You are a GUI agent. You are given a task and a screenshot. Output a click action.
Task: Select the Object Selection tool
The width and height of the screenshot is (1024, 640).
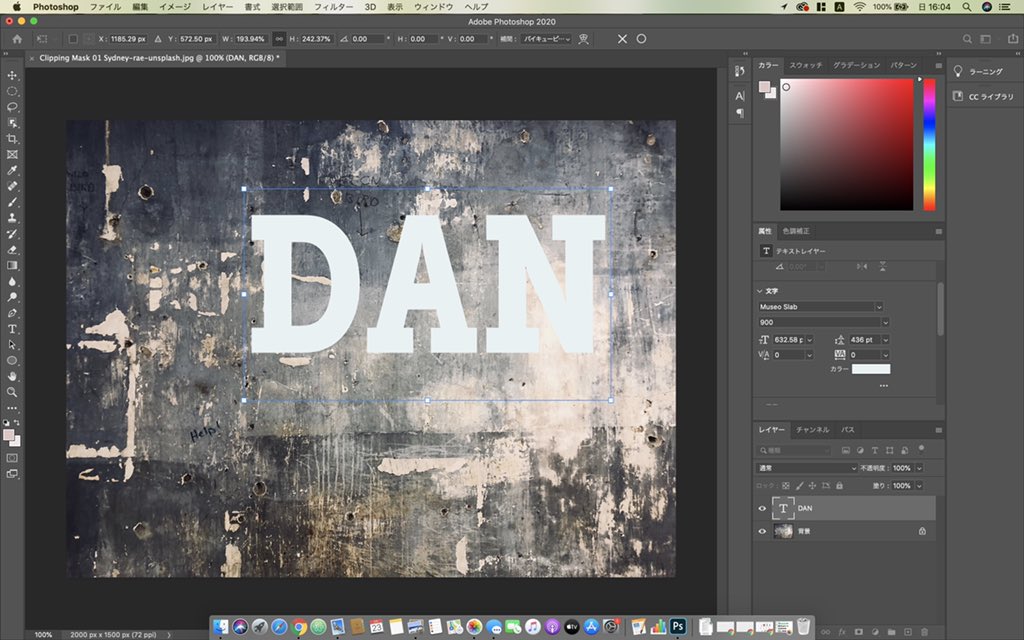[x=12, y=123]
